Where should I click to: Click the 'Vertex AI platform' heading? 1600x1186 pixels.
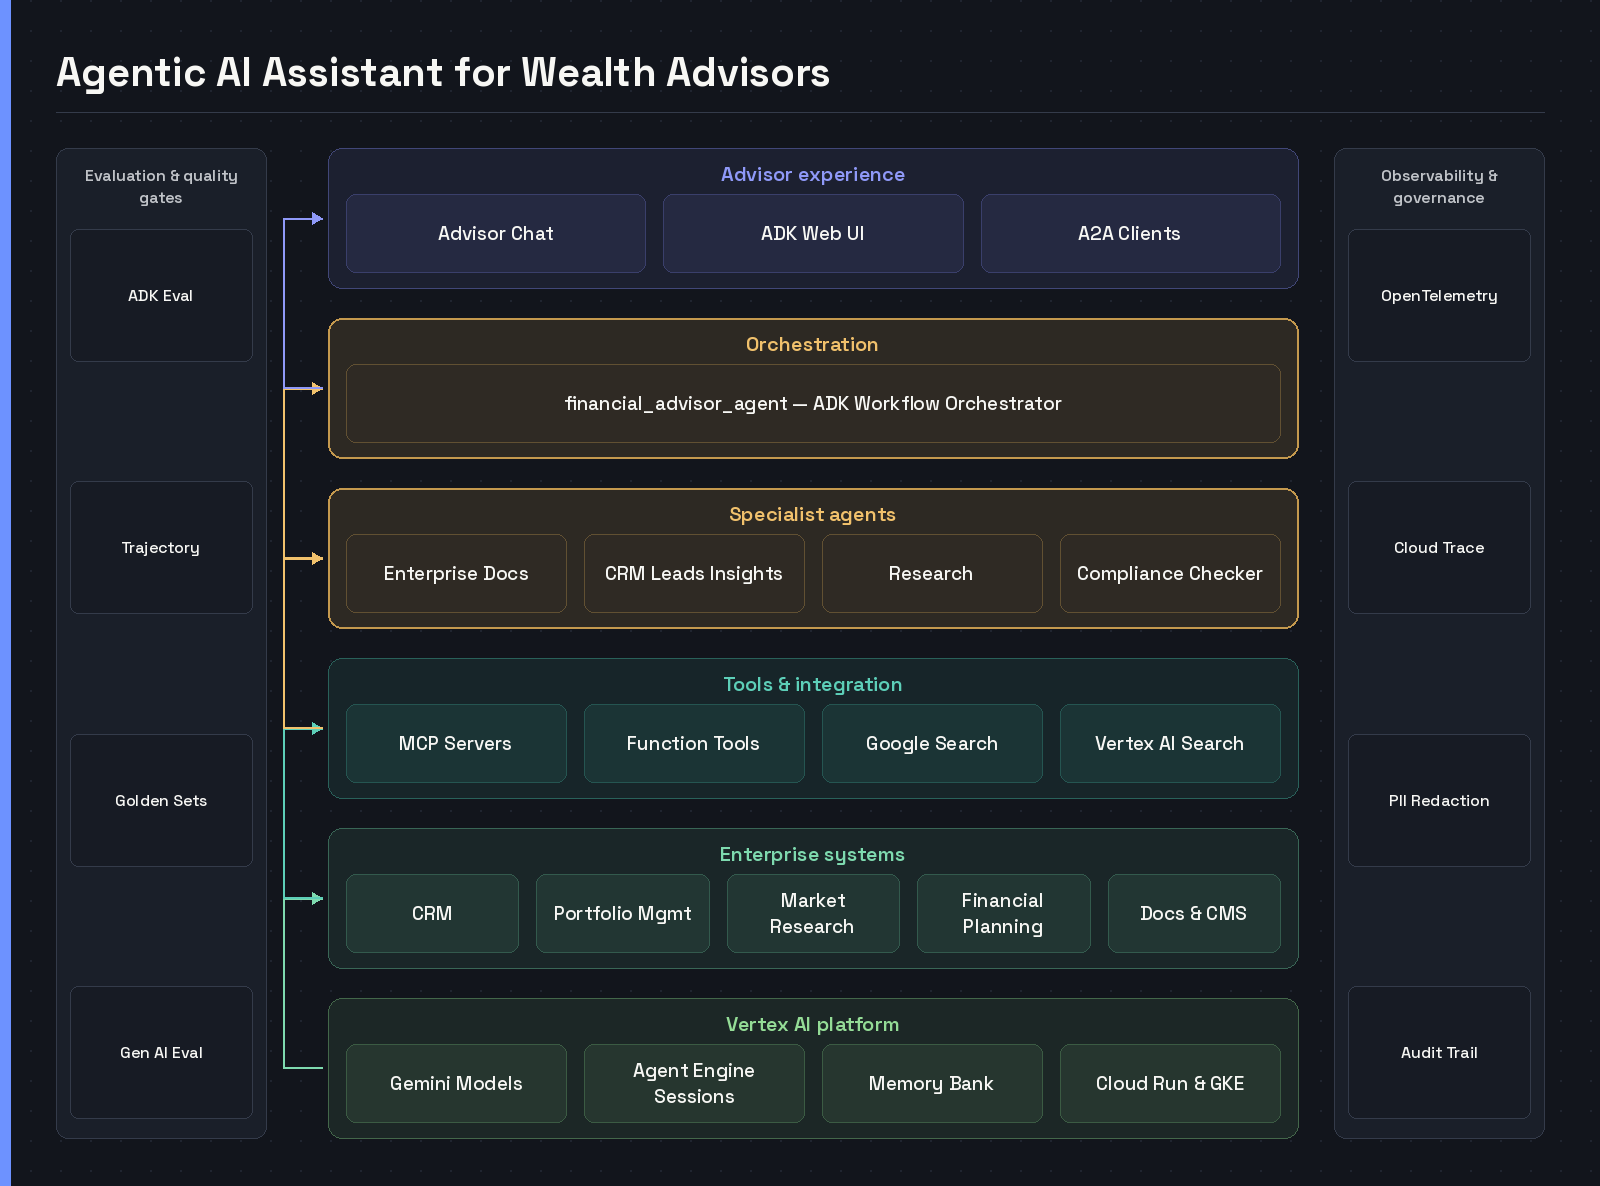tap(813, 1024)
